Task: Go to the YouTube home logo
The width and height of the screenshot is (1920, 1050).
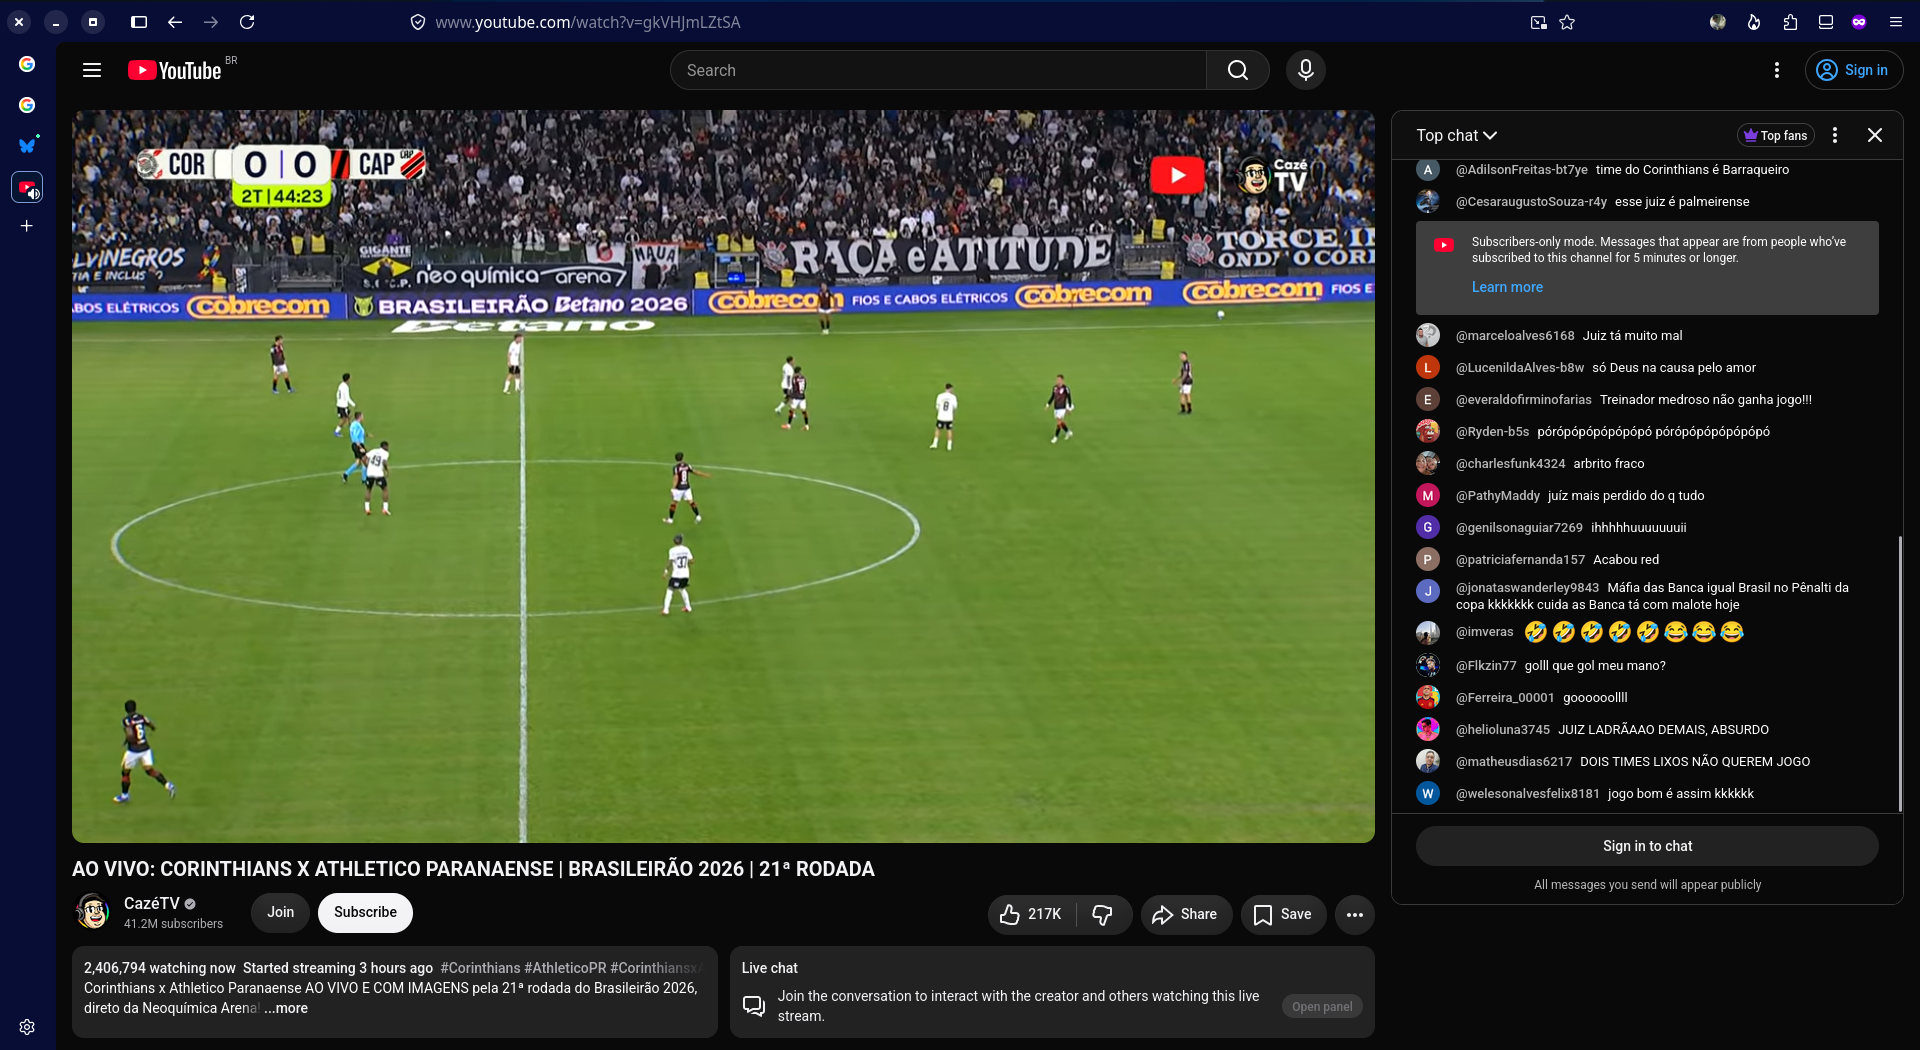Action: (x=175, y=70)
